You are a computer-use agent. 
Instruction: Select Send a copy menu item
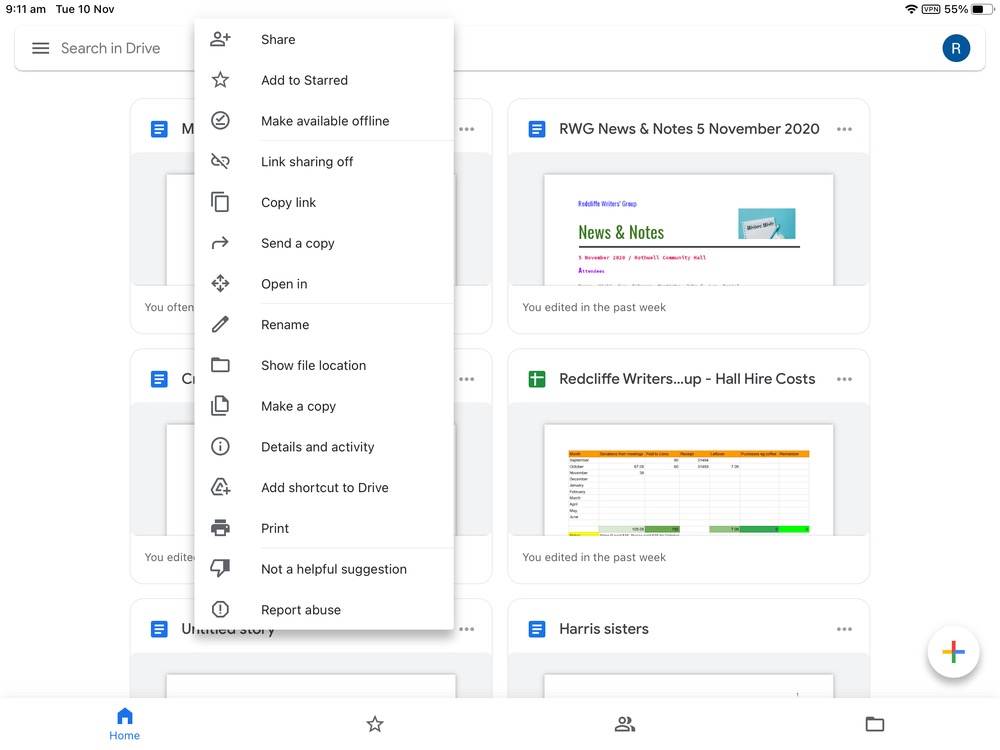[297, 243]
